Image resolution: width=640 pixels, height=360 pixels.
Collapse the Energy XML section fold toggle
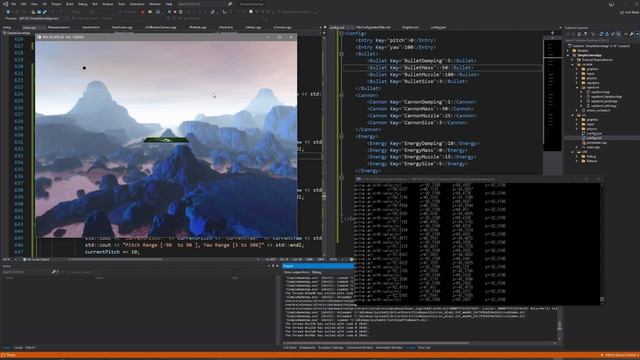342,136
